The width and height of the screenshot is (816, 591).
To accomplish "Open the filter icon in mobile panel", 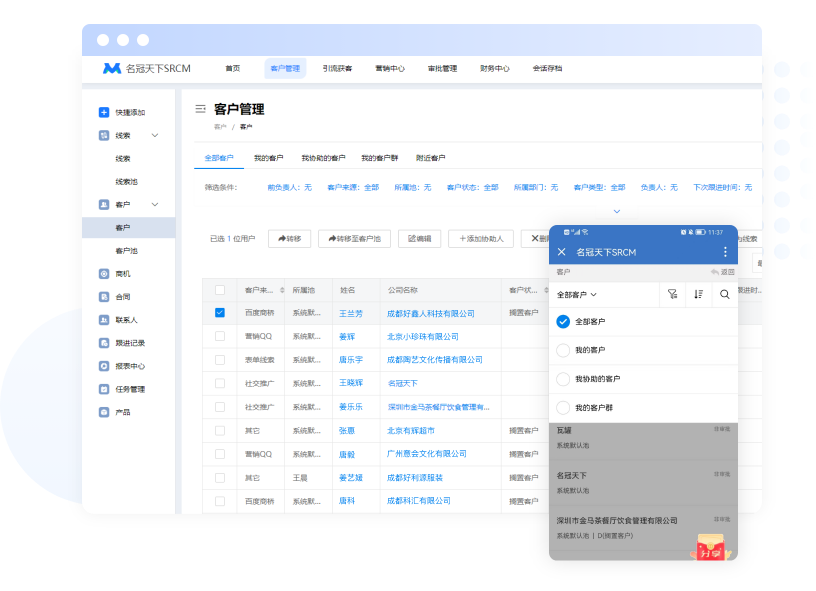I will coord(672,294).
